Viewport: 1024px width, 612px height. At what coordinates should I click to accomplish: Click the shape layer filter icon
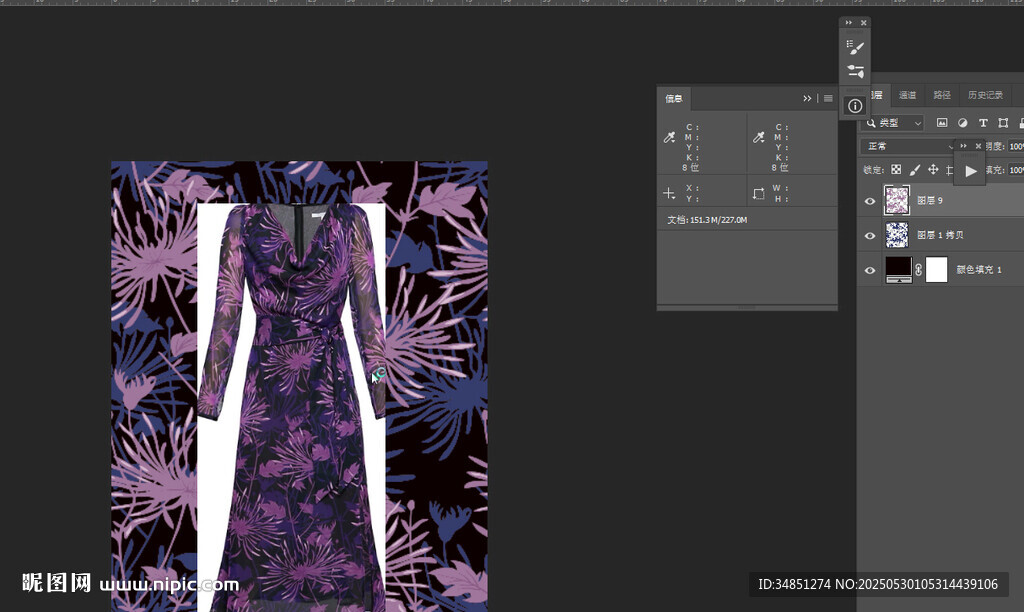coord(1003,123)
